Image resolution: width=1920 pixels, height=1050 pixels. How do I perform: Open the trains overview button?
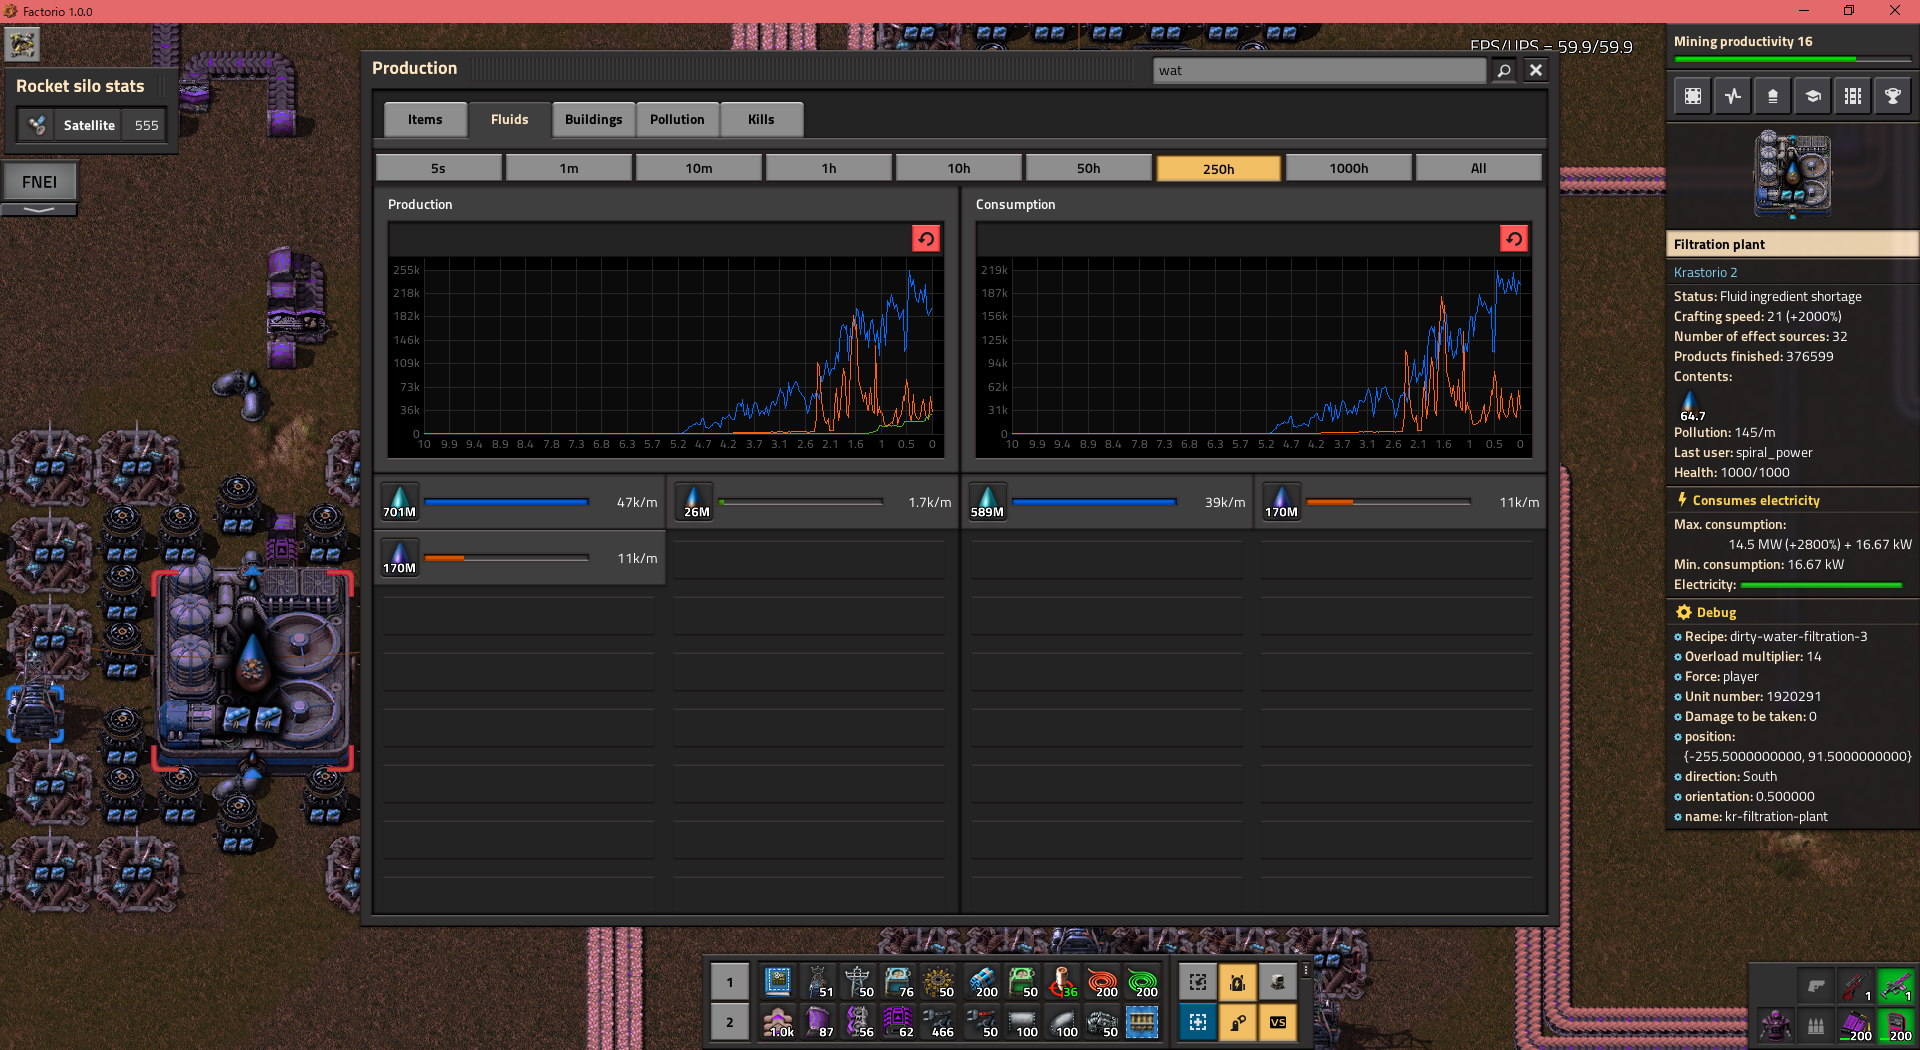1853,96
